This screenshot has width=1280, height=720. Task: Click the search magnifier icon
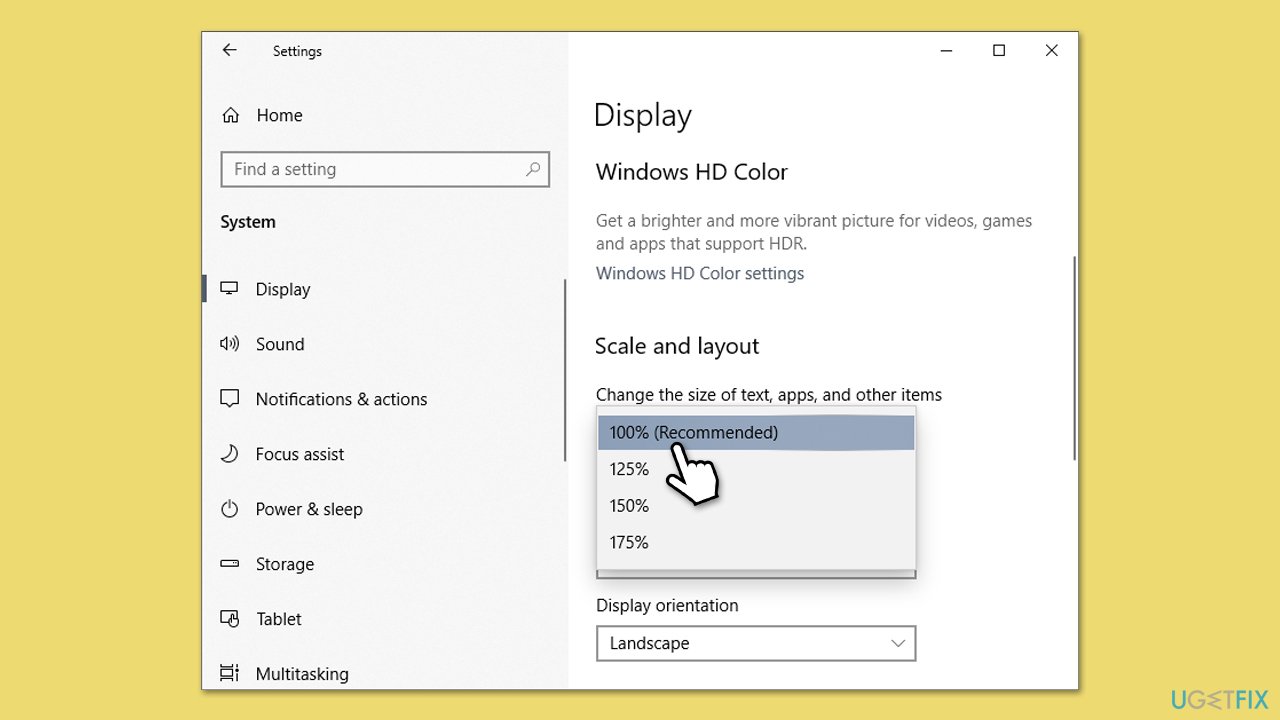533,169
